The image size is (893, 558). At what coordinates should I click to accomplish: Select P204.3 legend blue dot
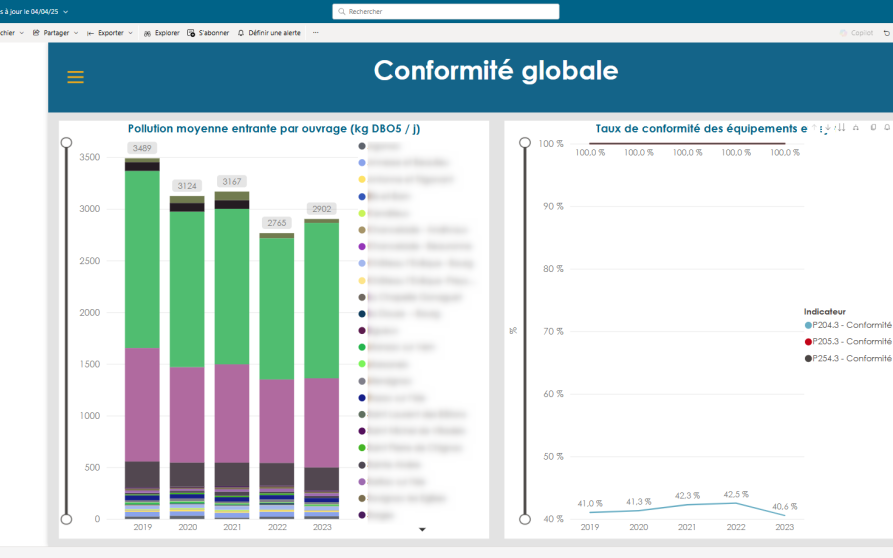(808, 325)
